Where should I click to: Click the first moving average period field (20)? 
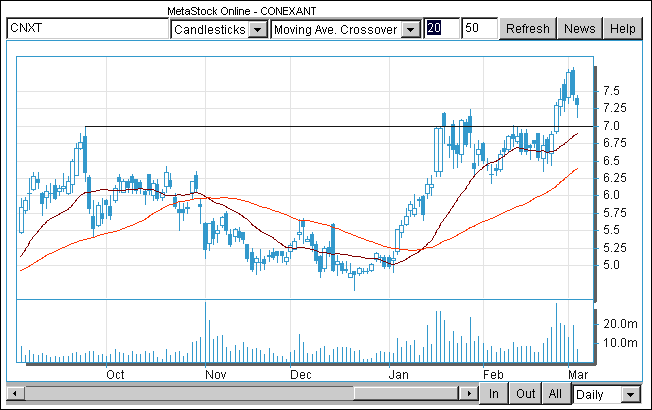pyautogui.click(x=442, y=28)
